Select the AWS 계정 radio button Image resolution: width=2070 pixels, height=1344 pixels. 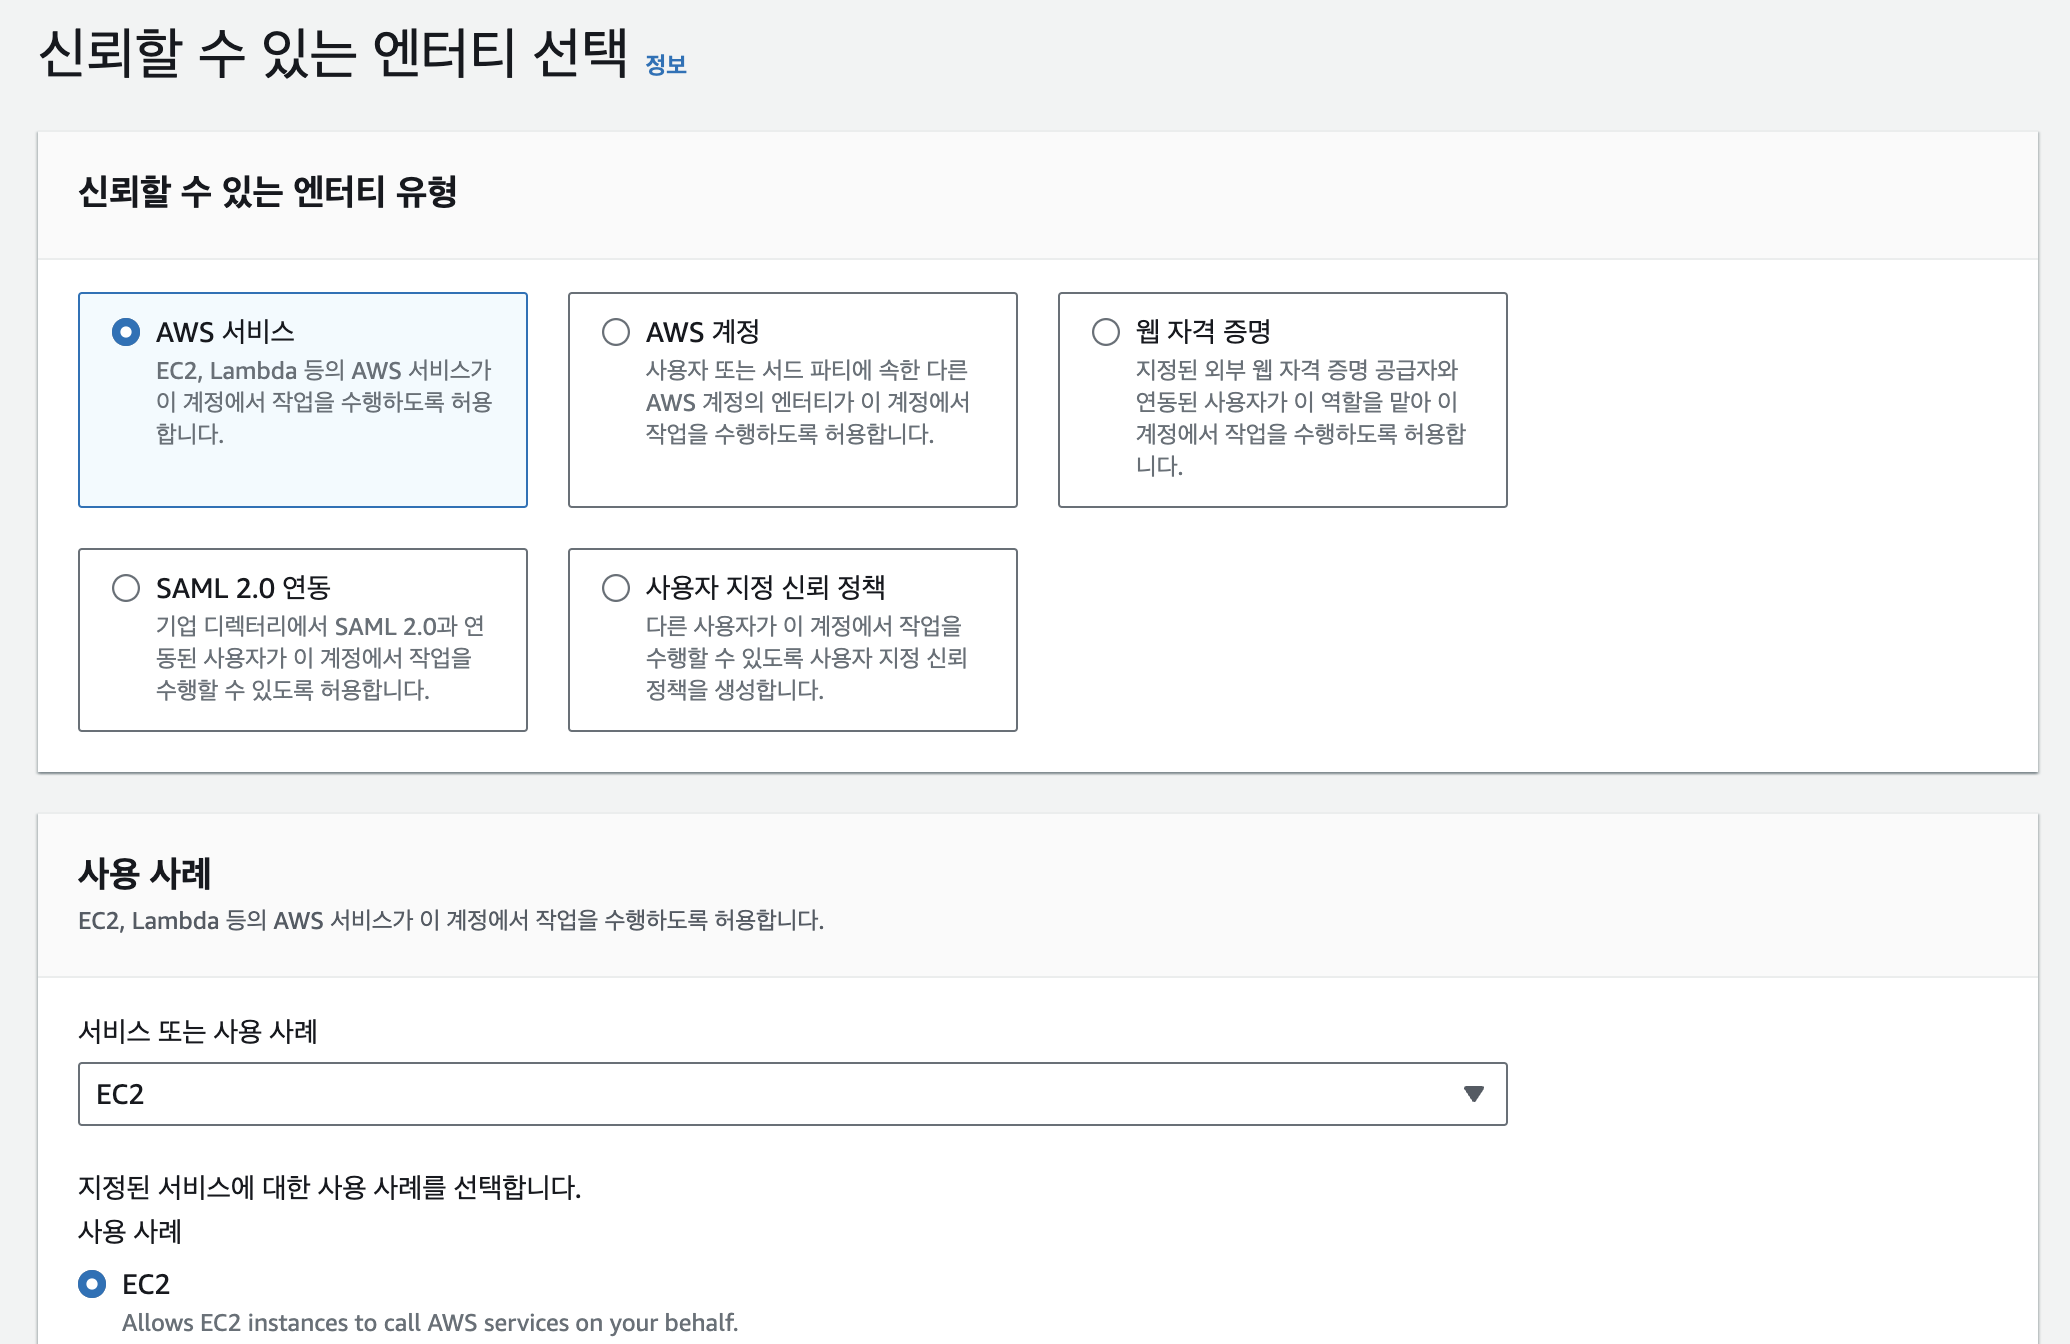[616, 332]
